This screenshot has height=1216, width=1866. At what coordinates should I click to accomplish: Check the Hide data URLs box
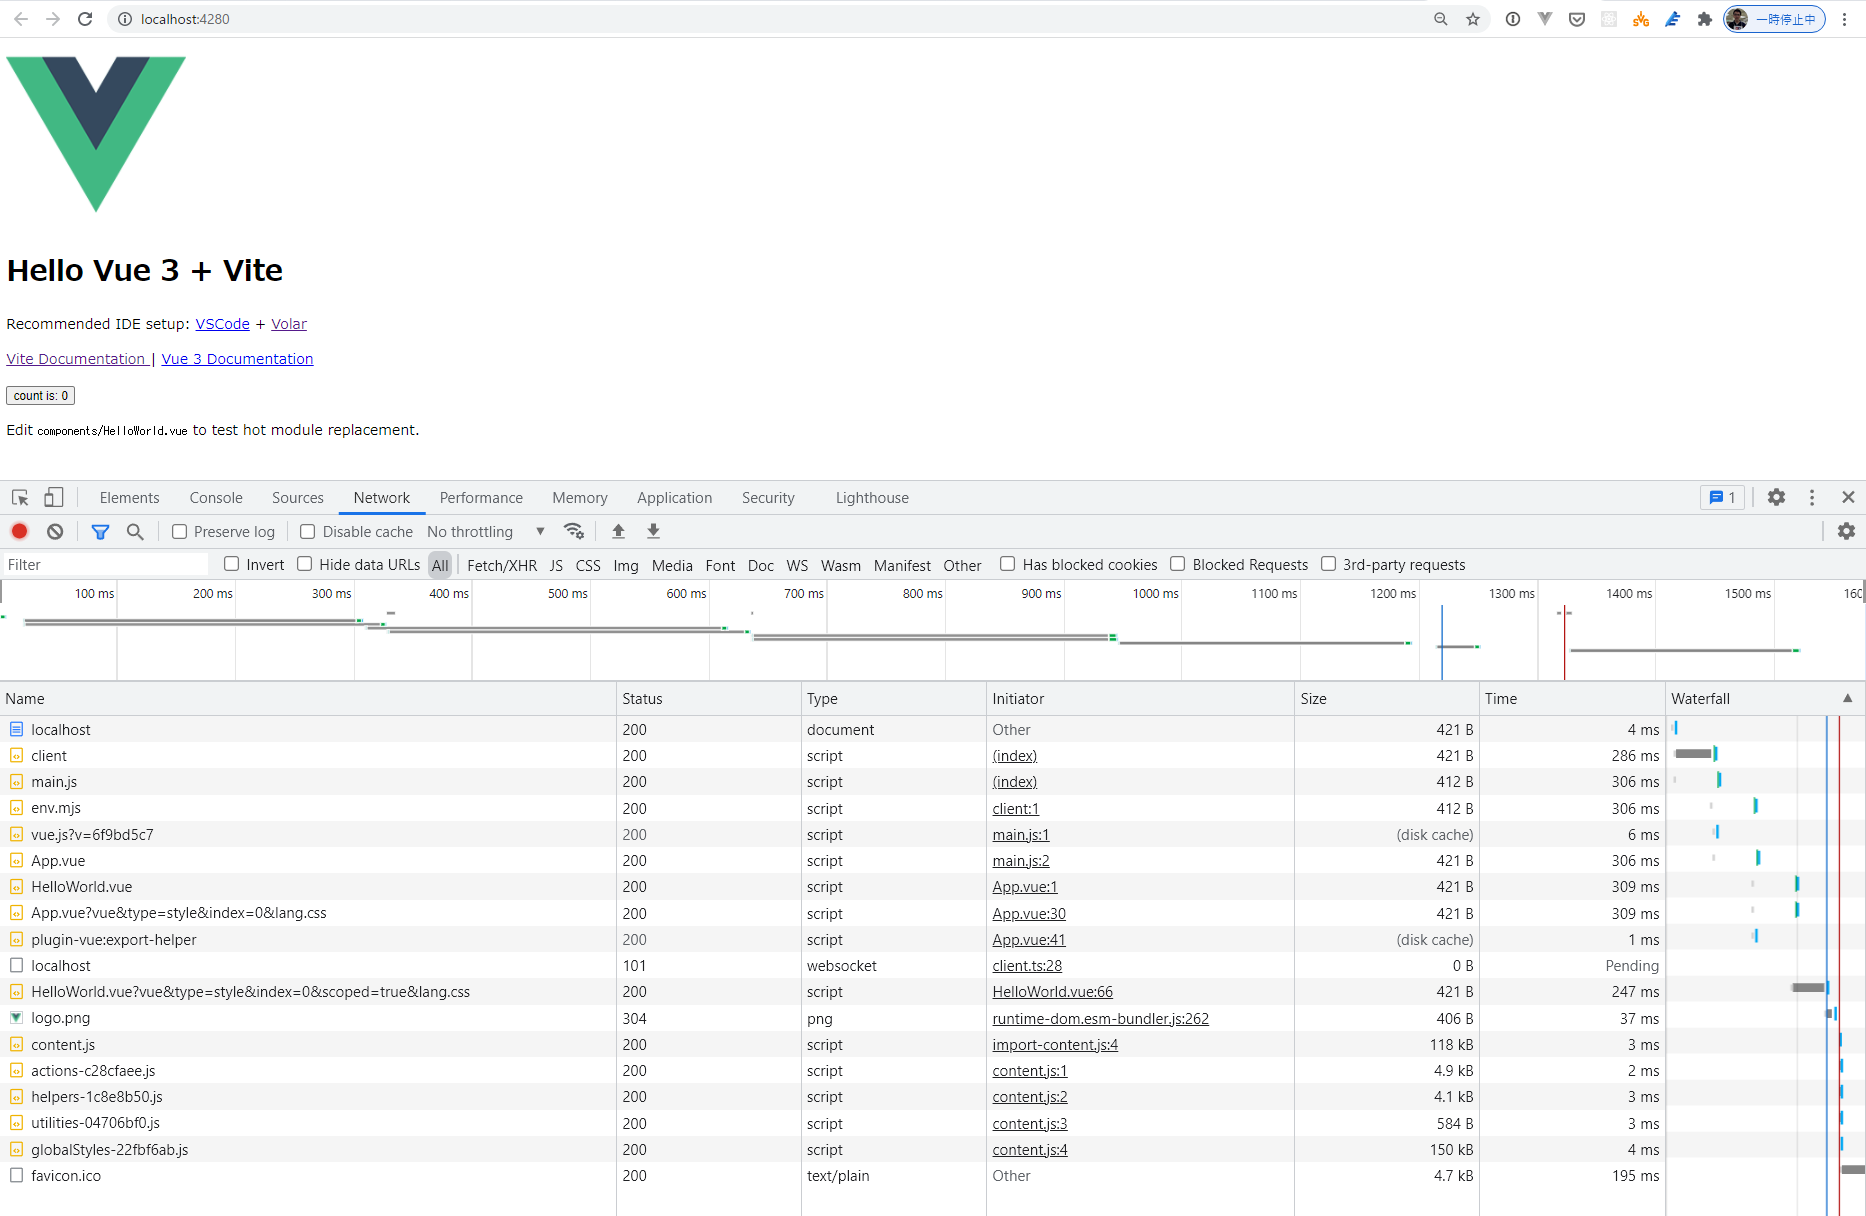pyautogui.click(x=304, y=564)
